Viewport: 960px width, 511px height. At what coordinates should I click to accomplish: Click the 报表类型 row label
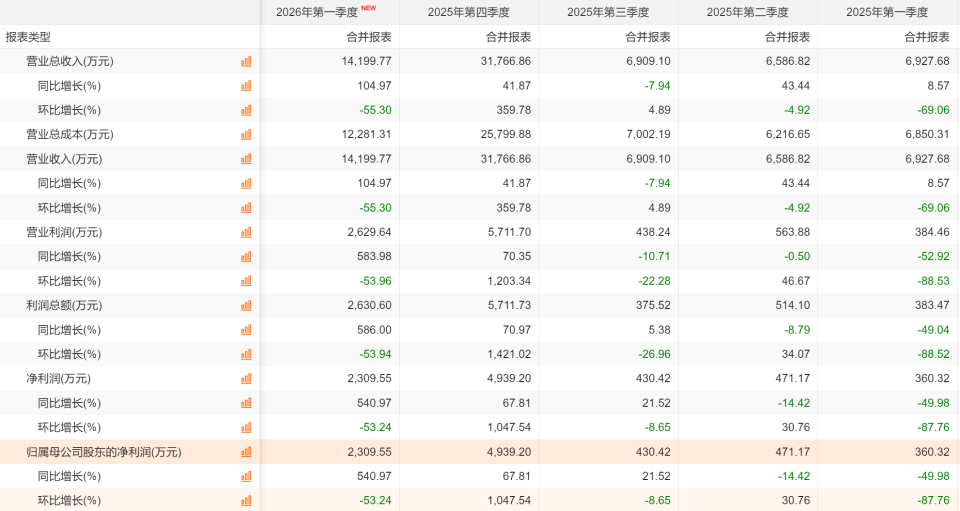[x=28, y=37]
